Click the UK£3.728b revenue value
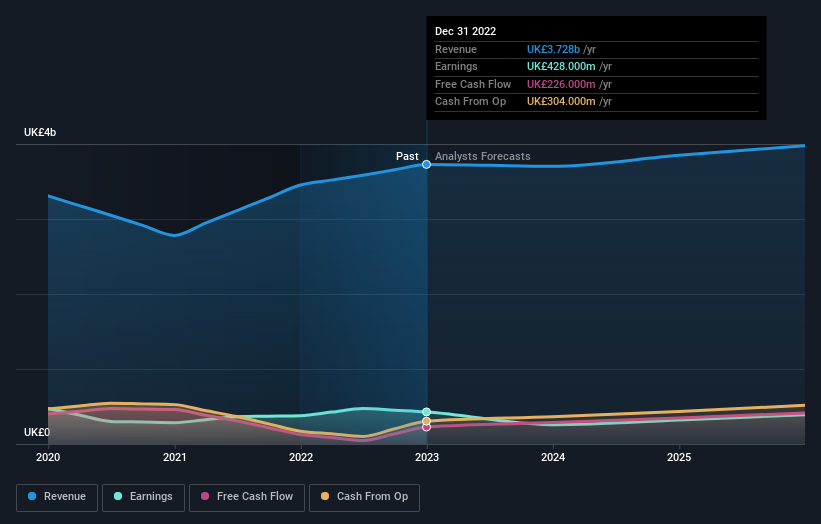 tap(553, 49)
